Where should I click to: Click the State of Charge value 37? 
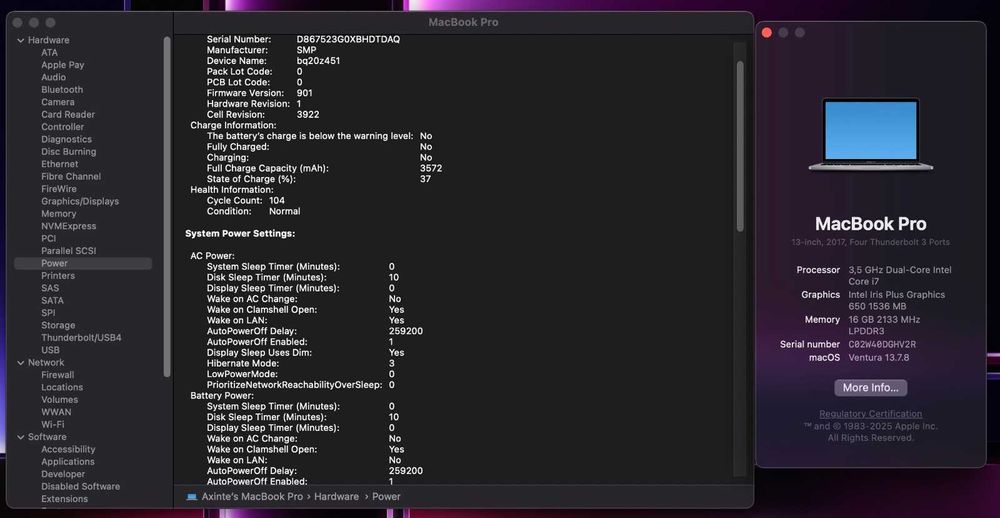tap(425, 179)
